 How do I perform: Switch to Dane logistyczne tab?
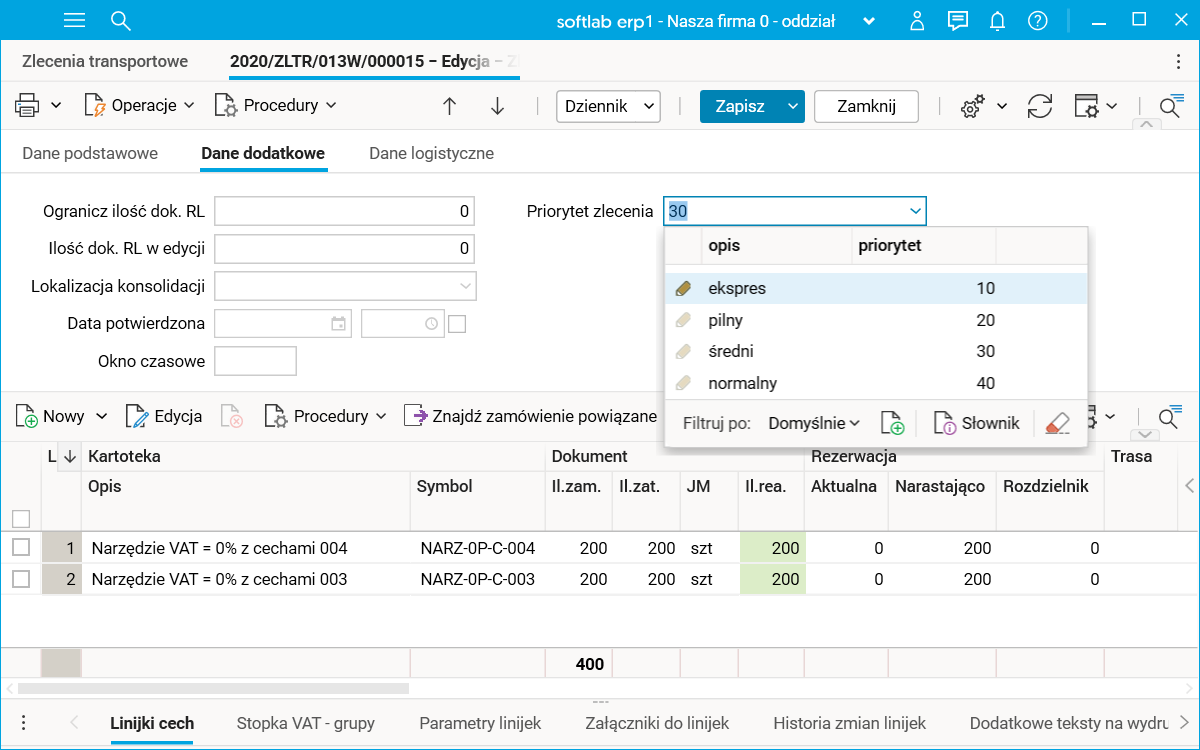(431, 153)
